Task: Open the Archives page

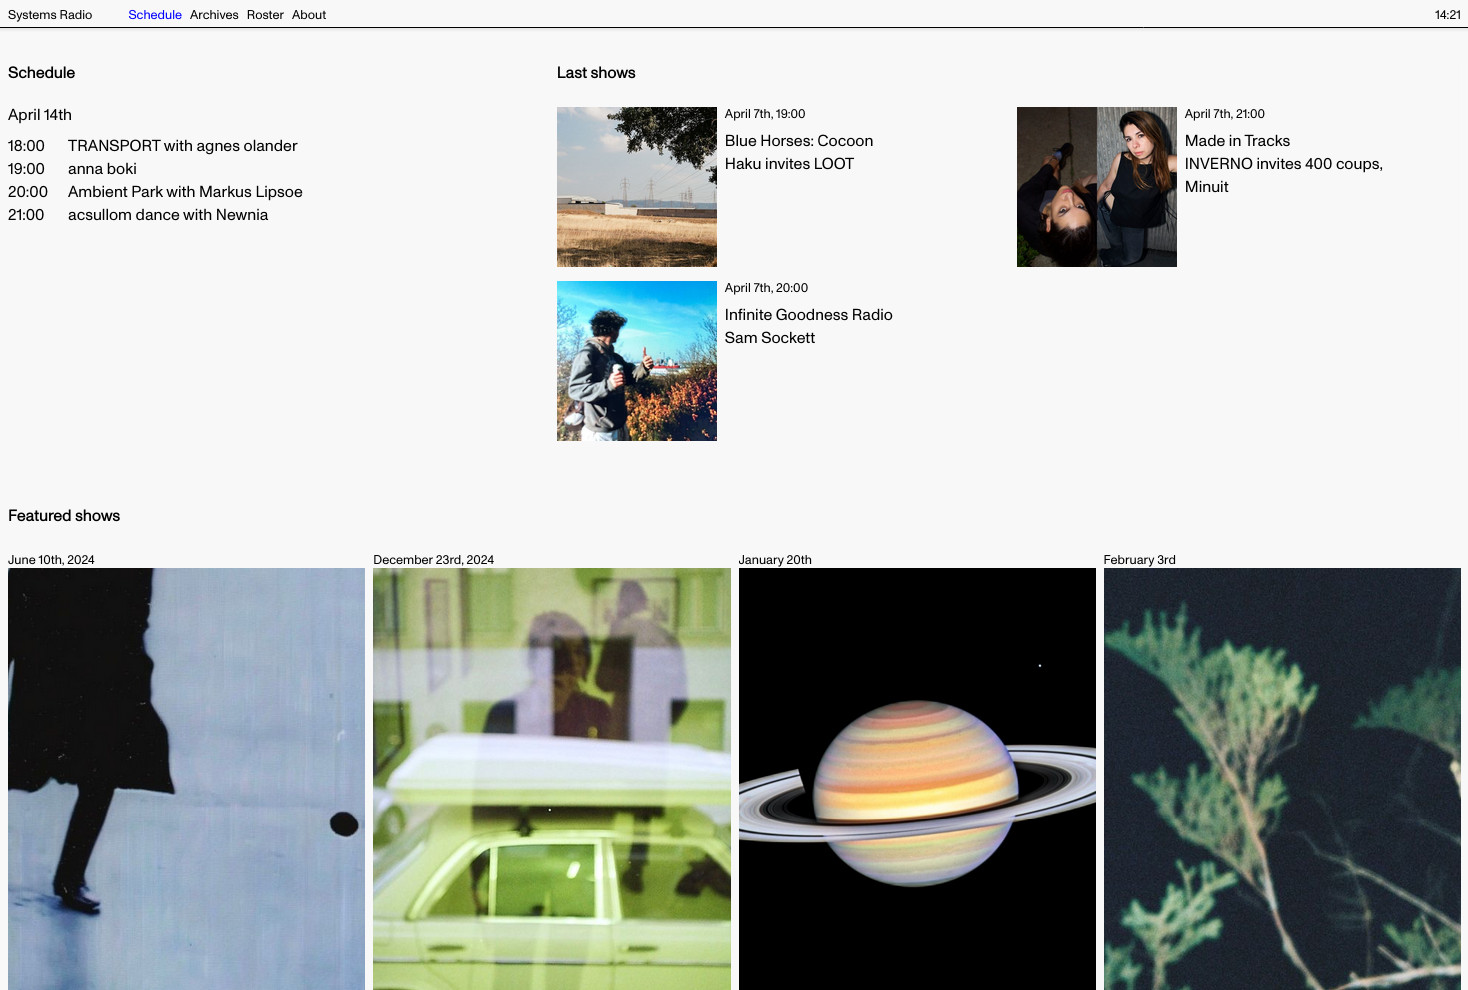Action: [214, 15]
